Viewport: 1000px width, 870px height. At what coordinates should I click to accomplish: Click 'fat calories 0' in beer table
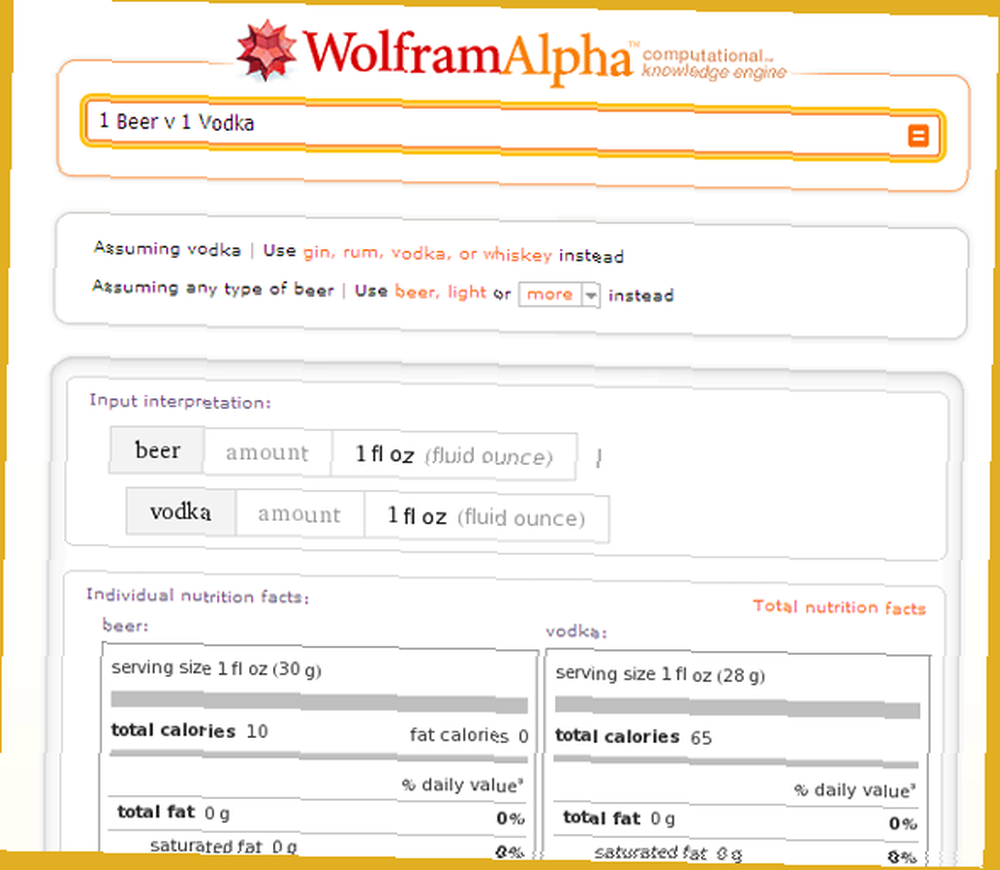pos(469,736)
